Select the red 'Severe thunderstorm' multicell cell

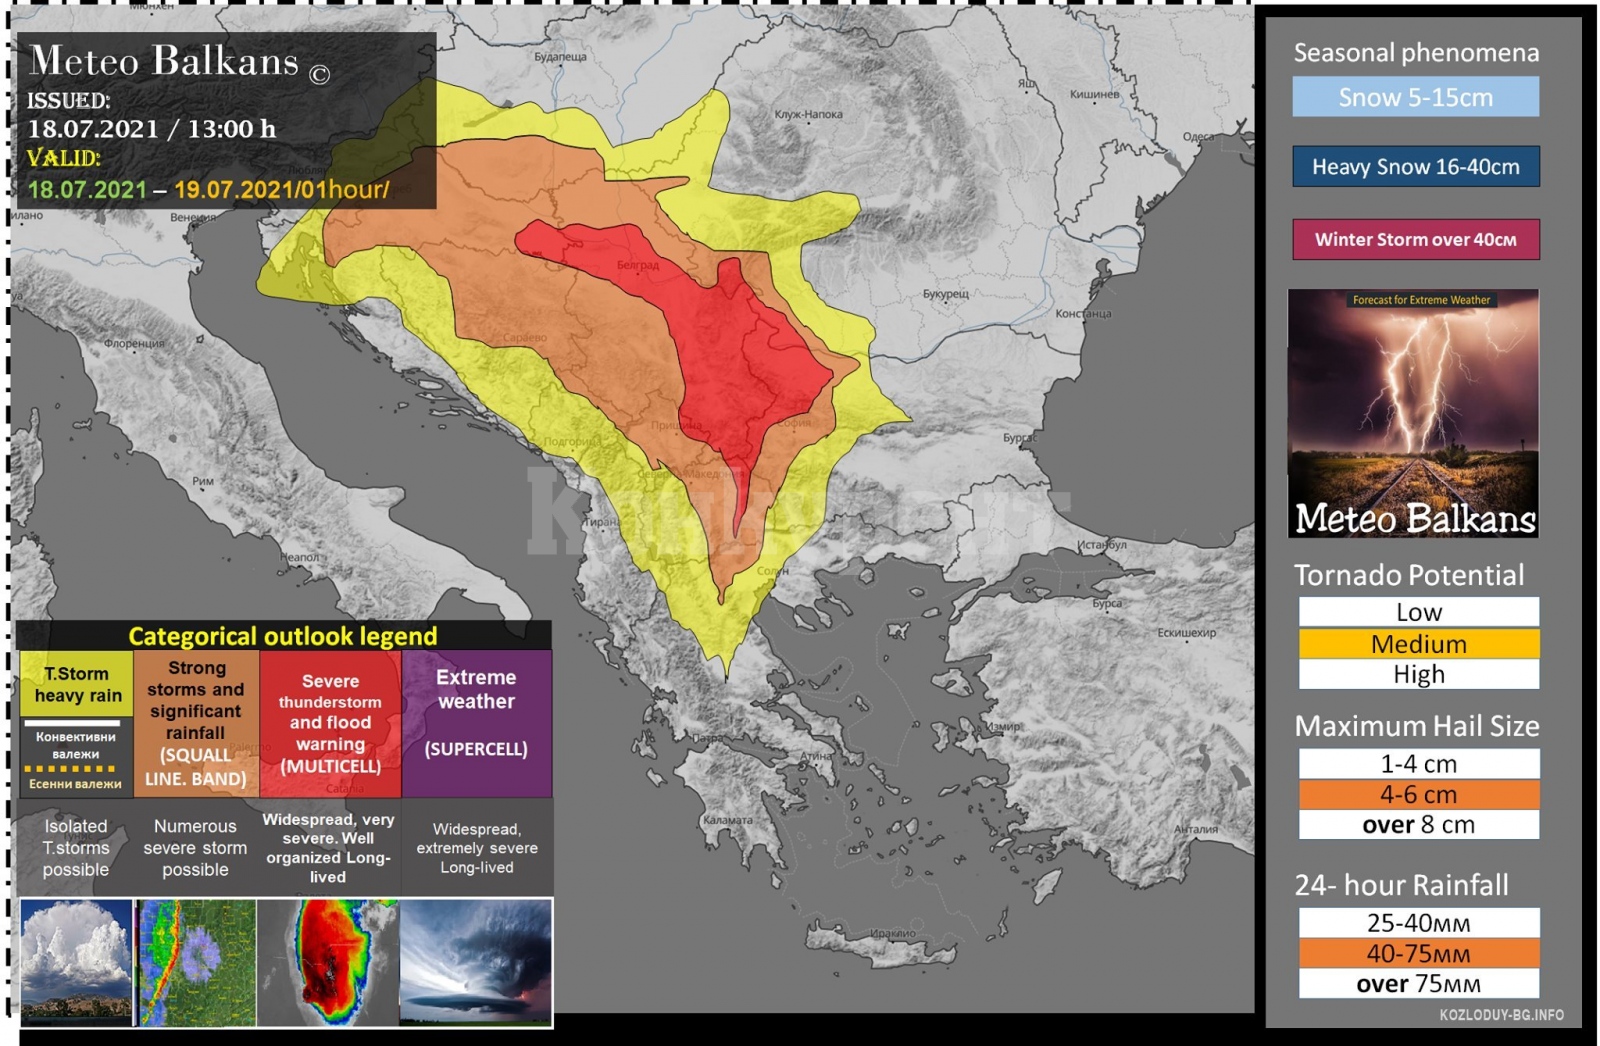coord(330,723)
